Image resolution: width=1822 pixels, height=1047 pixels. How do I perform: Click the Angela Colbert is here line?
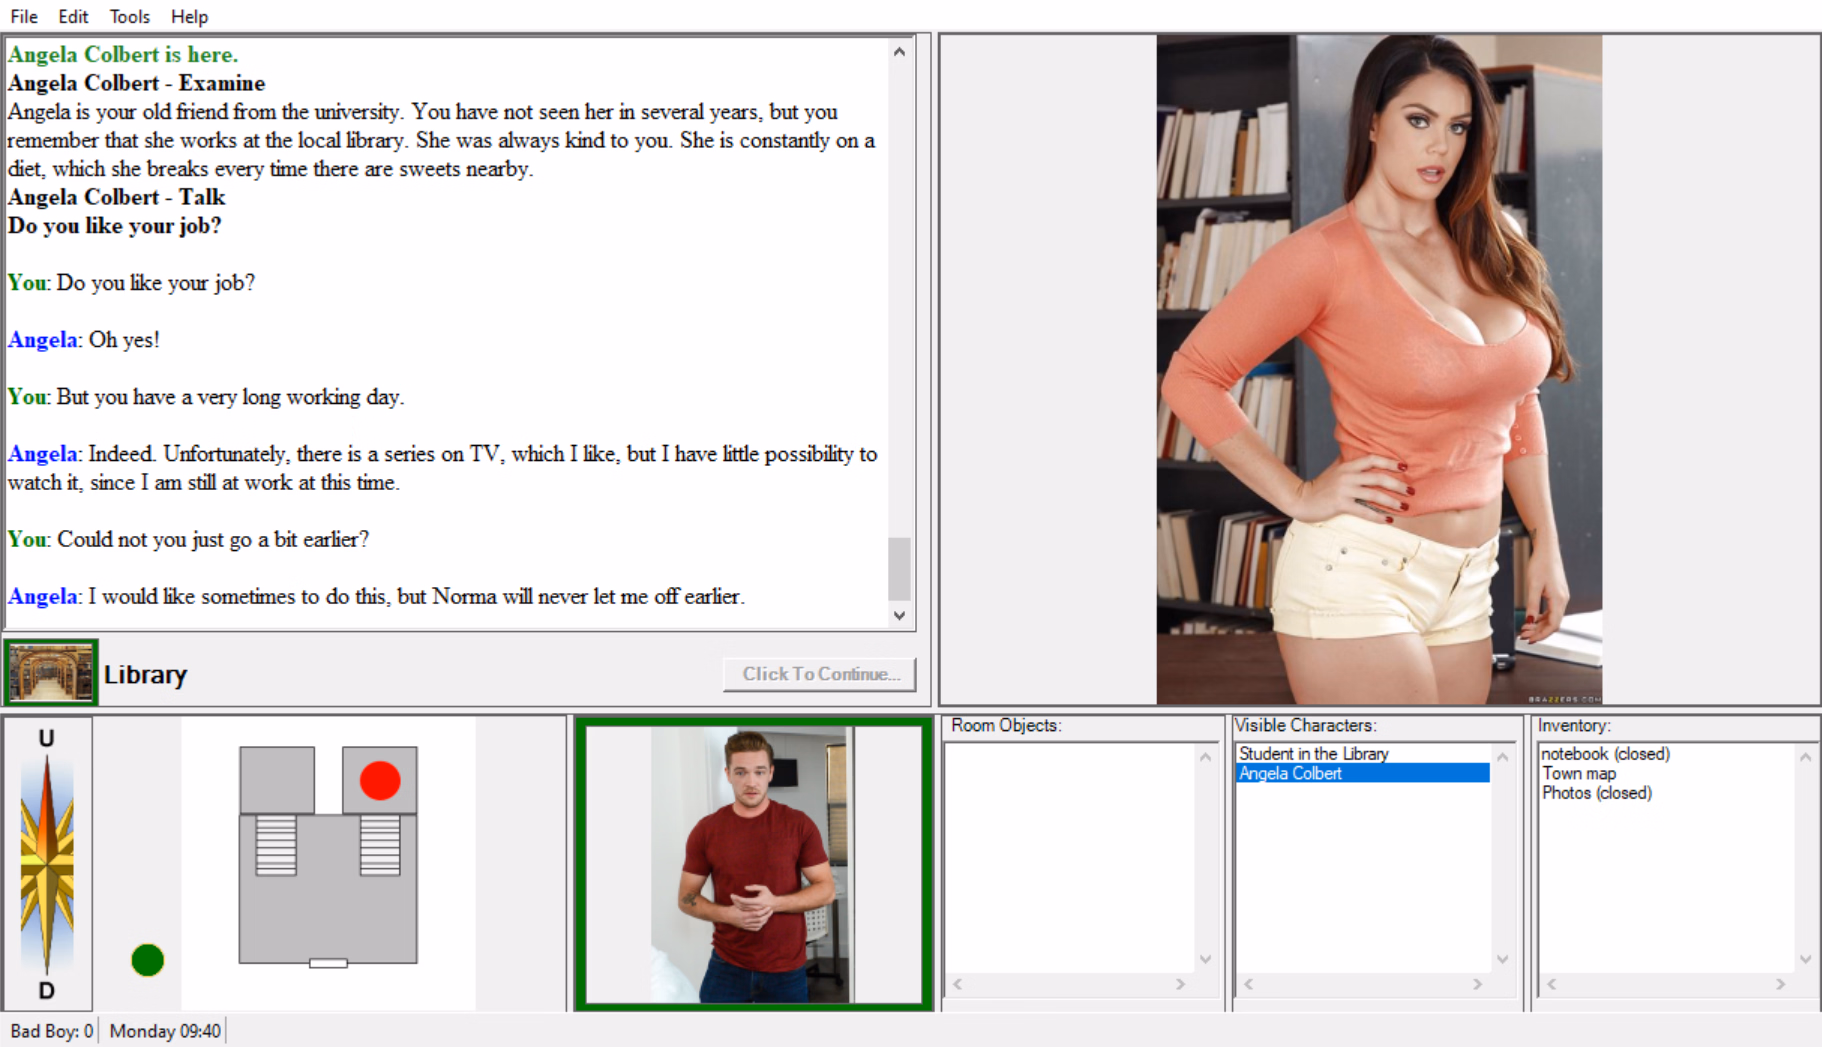[x=123, y=54]
